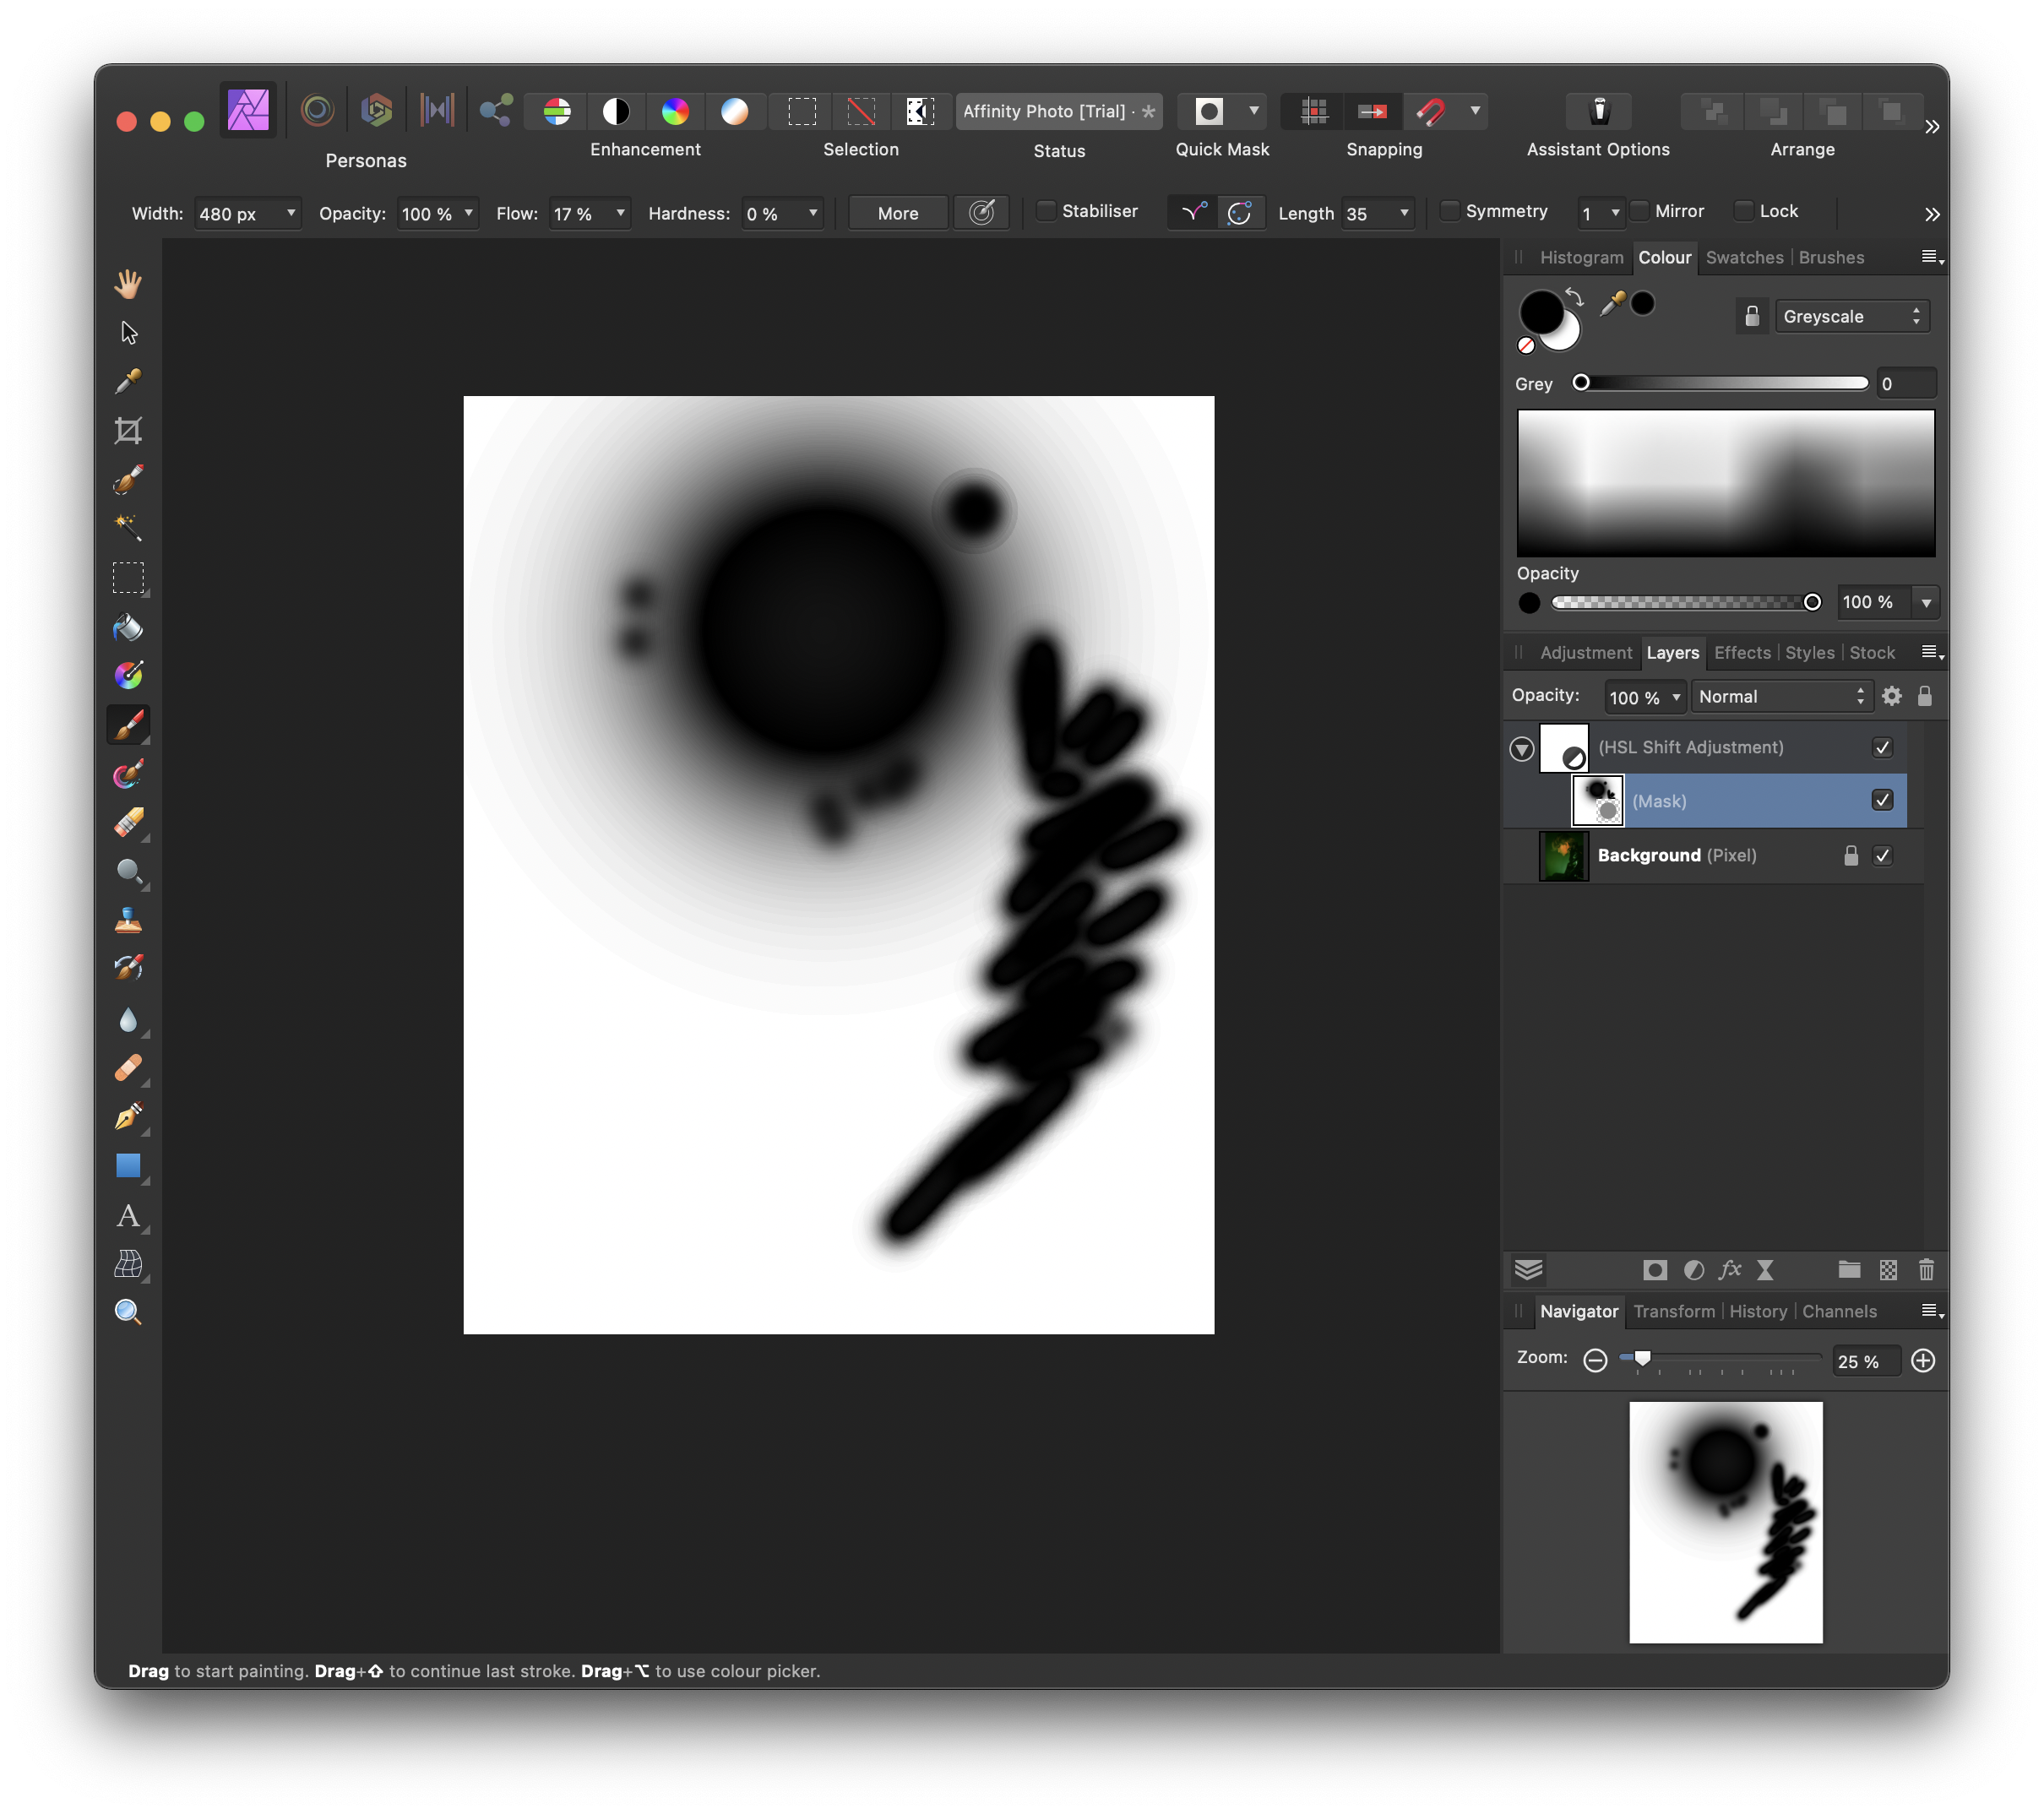Switch to the History tab
The image size is (2044, 1814).
tap(1758, 1311)
